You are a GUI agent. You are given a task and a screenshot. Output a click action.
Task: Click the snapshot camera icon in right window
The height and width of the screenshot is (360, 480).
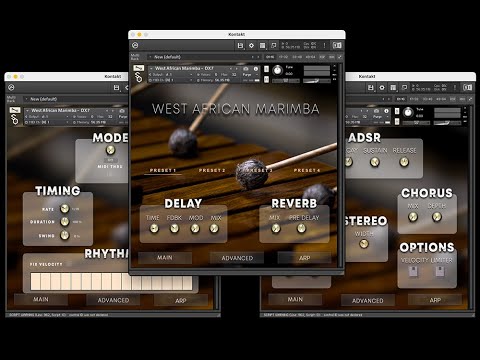tap(376, 111)
